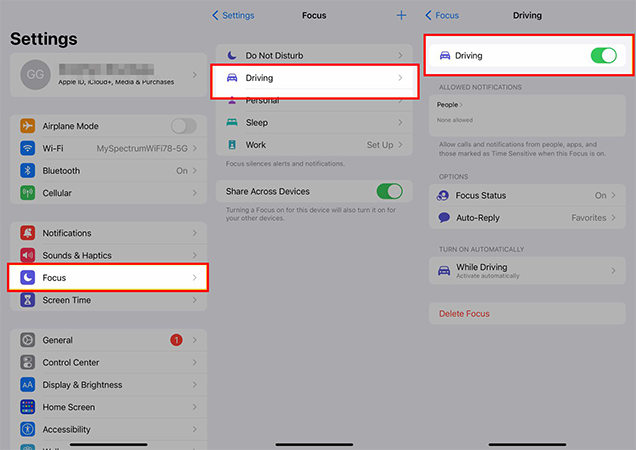Enable Airplane Mode switch
This screenshot has width=636, height=450.
[x=183, y=126]
